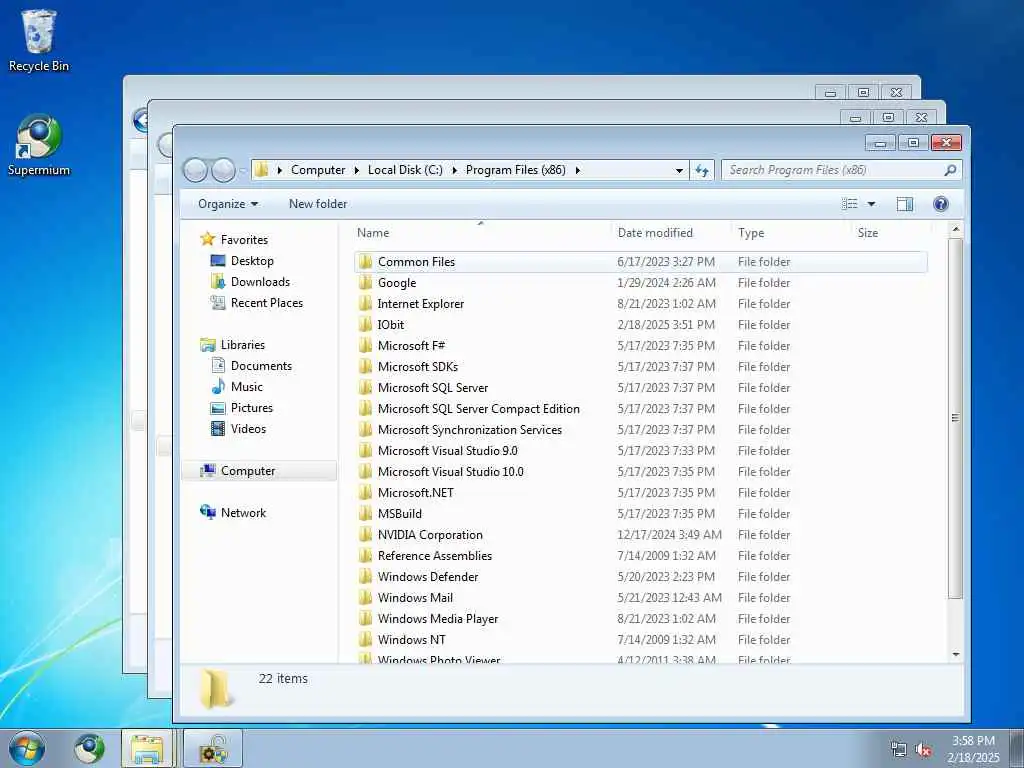
Task: Click the vertical scrollbar thumb of the file list
Action: click(x=955, y=418)
